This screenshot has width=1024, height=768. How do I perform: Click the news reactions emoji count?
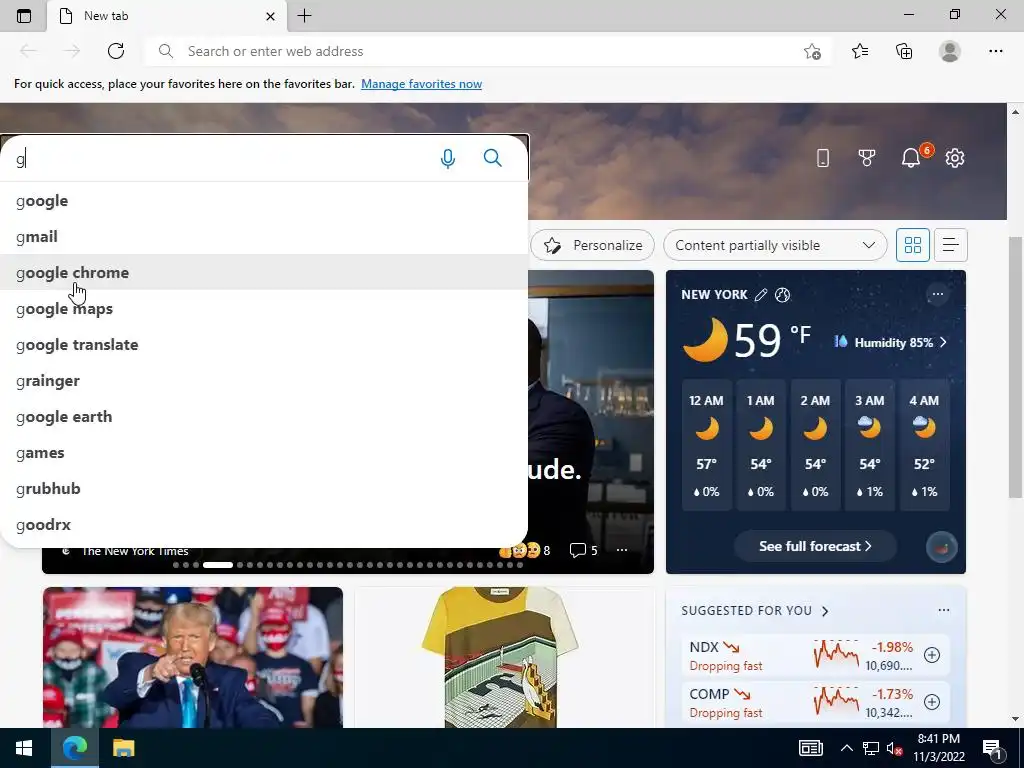(524, 550)
